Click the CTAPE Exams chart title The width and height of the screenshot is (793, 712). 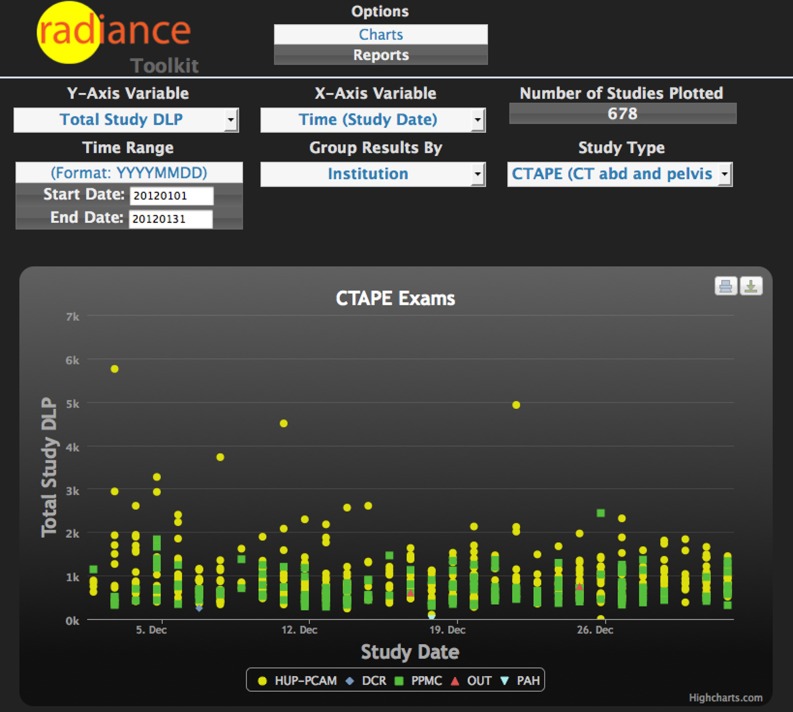(x=395, y=298)
